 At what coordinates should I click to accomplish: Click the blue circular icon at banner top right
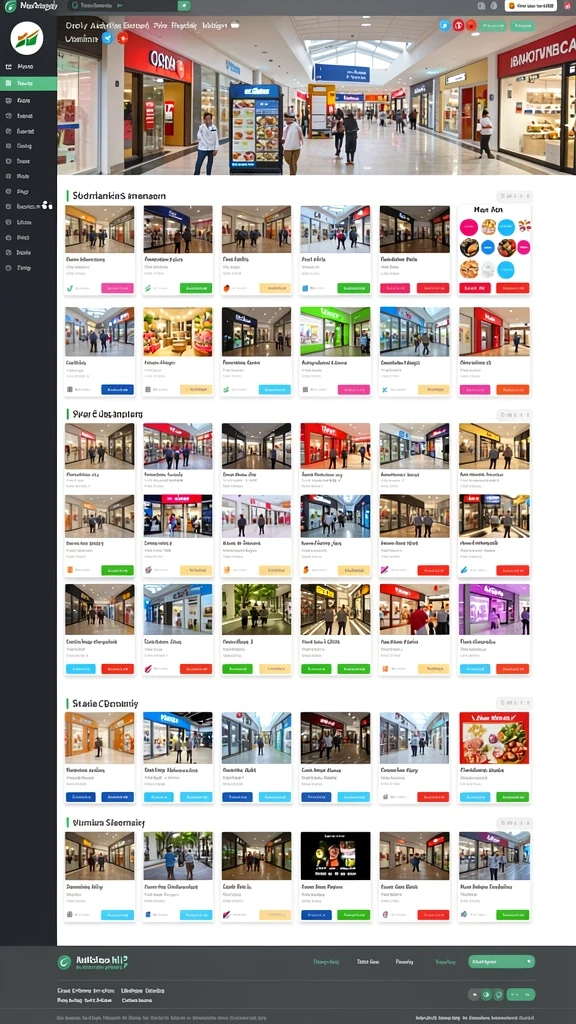(x=445, y=25)
